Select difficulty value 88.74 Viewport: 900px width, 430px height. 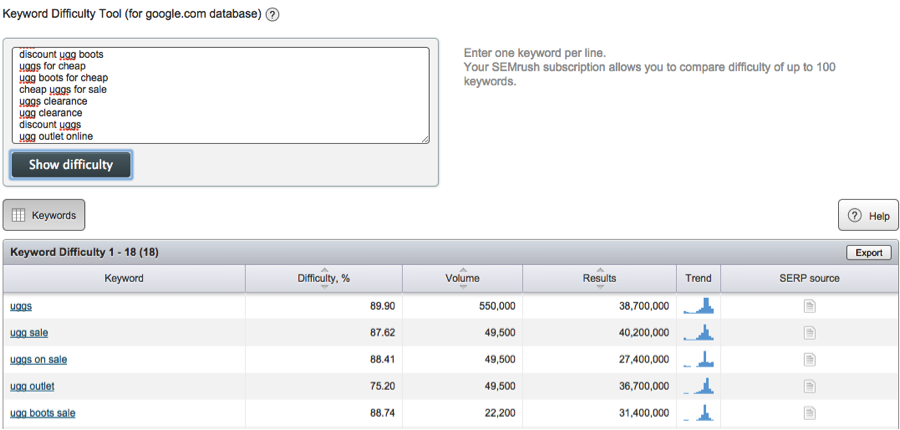(382, 413)
